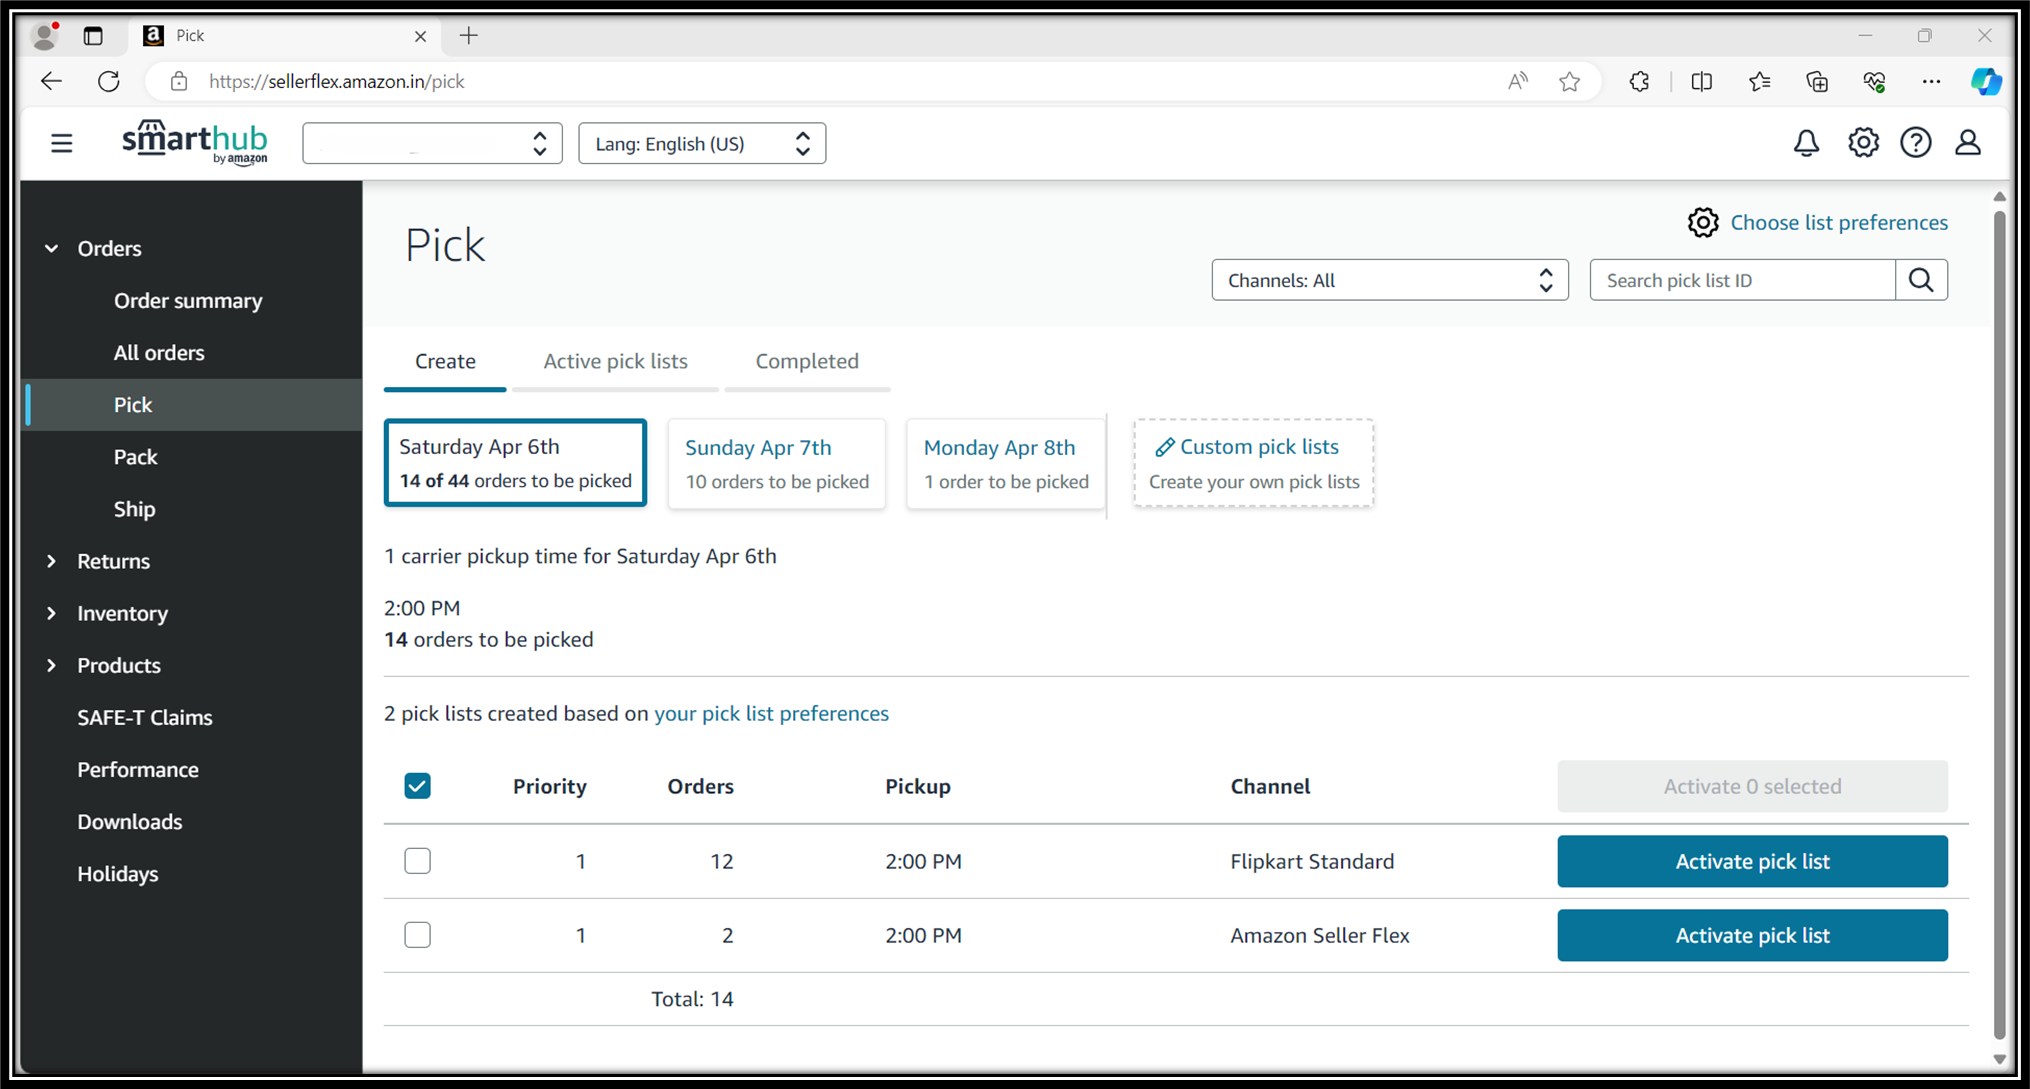2030x1089 pixels.
Task: Click the pick list search magnifier
Action: pyautogui.click(x=1921, y=280)
